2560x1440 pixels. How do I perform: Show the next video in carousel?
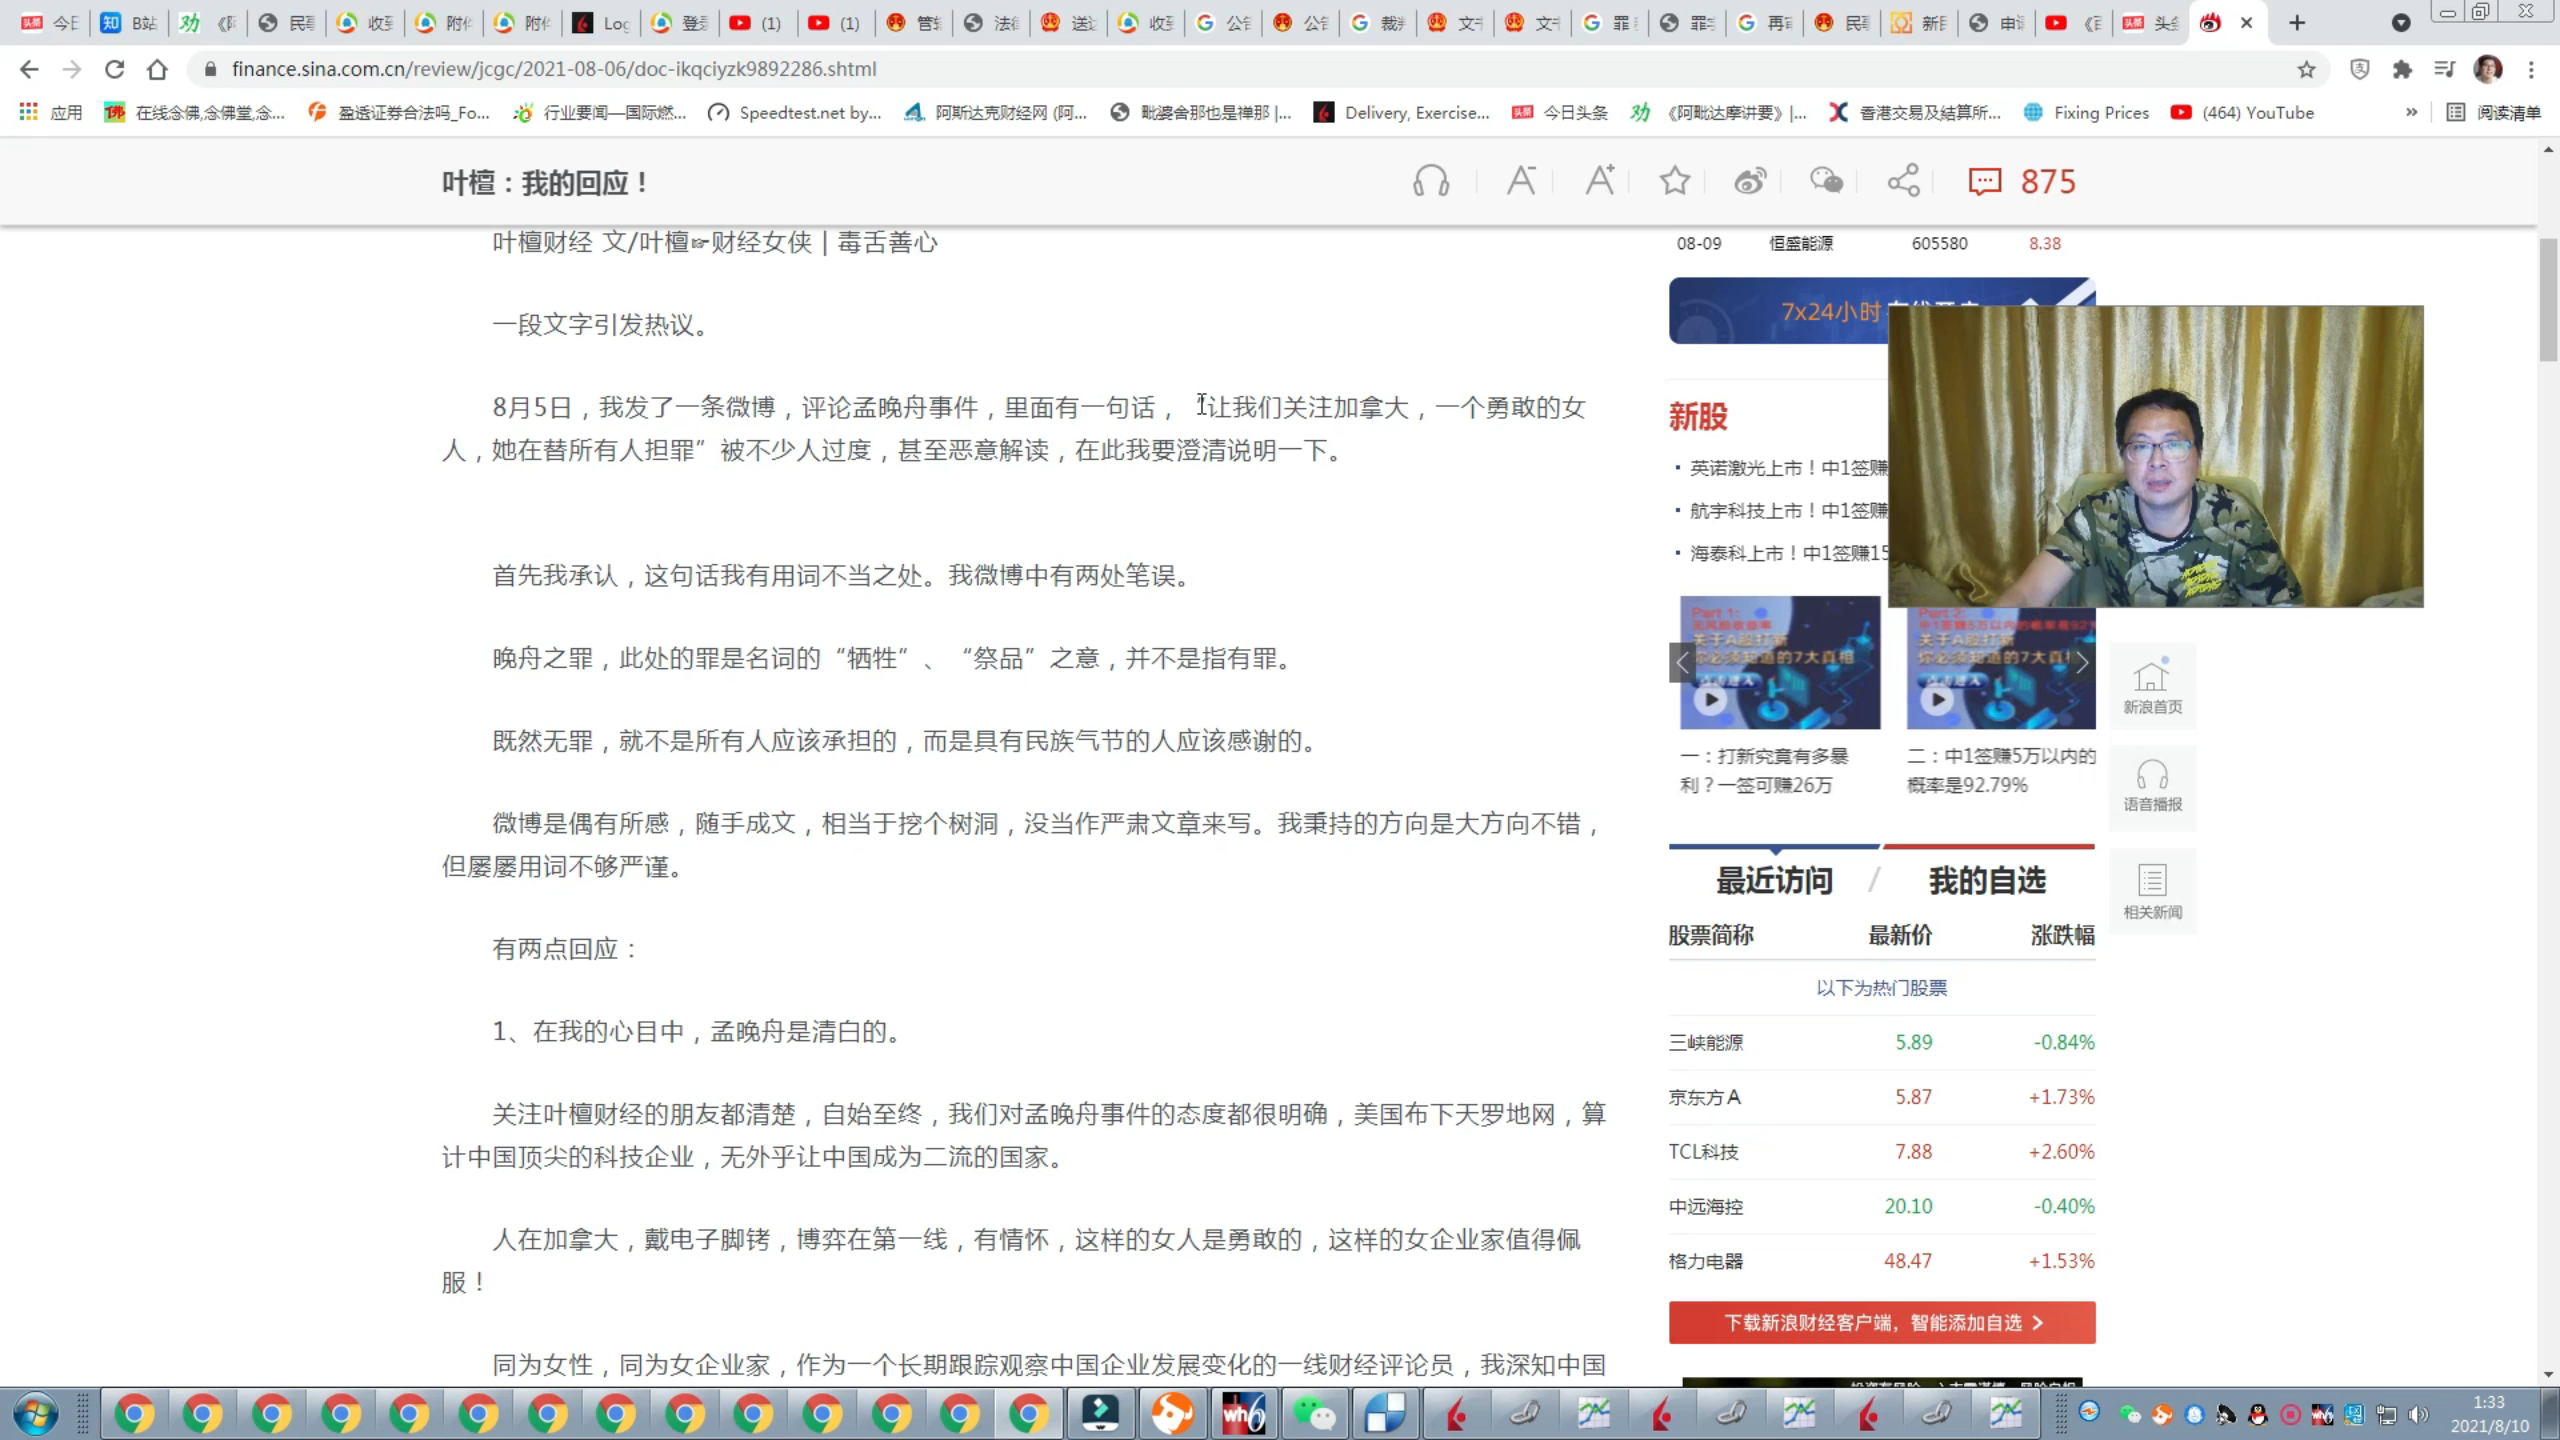point(2082,663)
